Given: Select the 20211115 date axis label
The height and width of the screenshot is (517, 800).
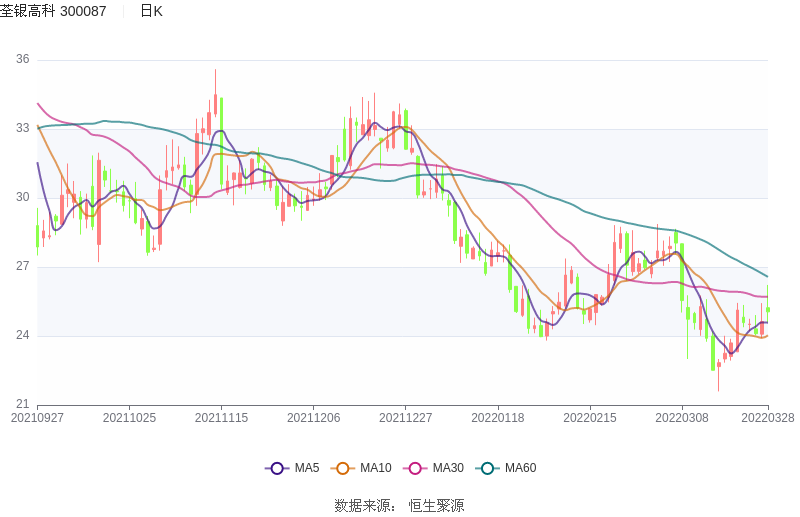Looking at the screenshot, I should click(x=221, y=418).
